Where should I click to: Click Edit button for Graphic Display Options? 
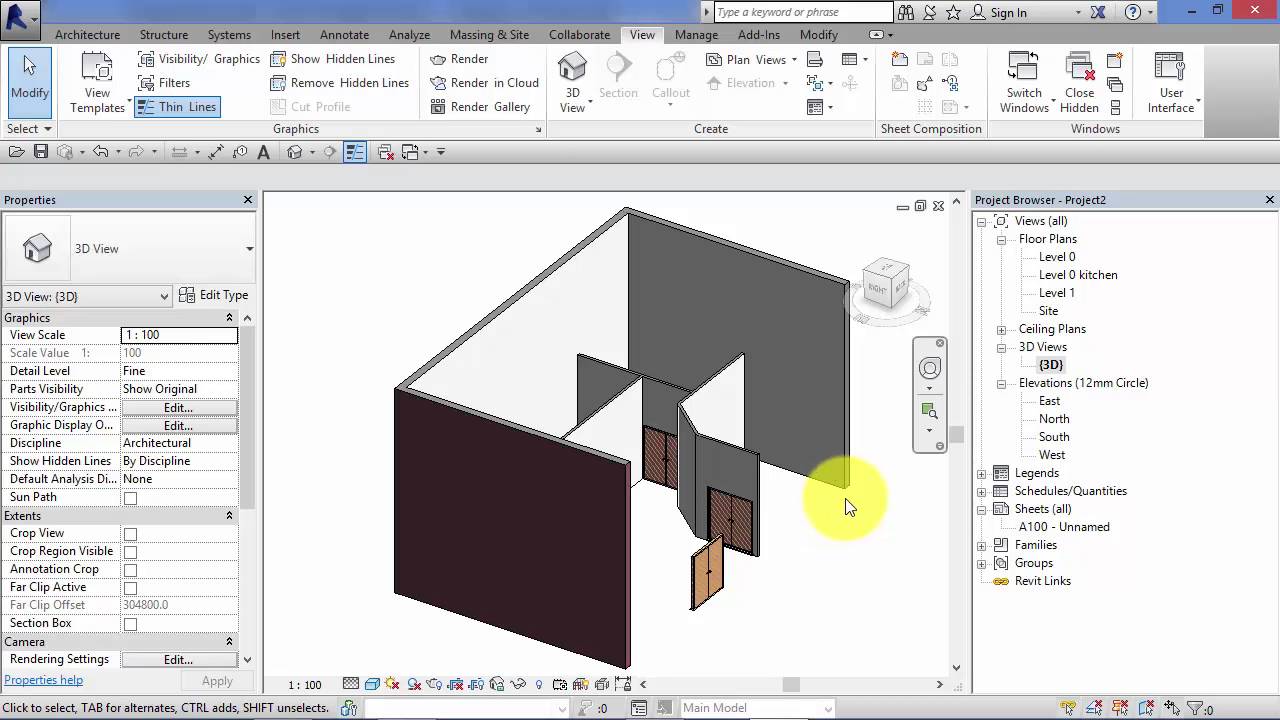point(178,426)
